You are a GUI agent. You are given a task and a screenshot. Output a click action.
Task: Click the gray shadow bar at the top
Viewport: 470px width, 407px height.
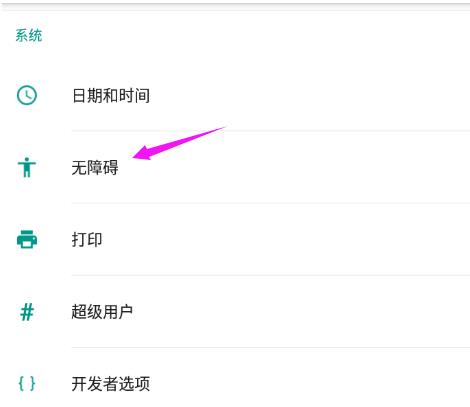click(x=235, y=6)
